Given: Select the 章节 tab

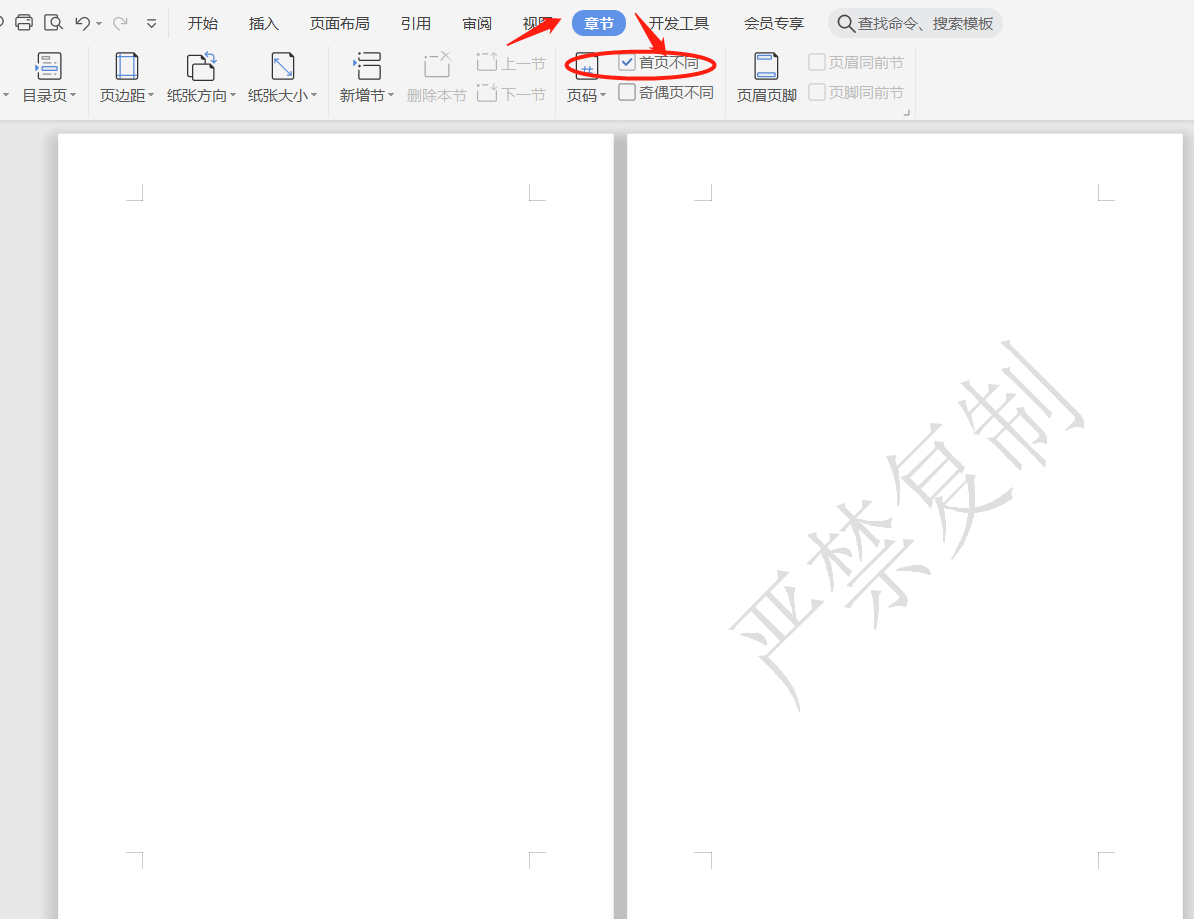Looking at the screenshot, I should 599,24.
